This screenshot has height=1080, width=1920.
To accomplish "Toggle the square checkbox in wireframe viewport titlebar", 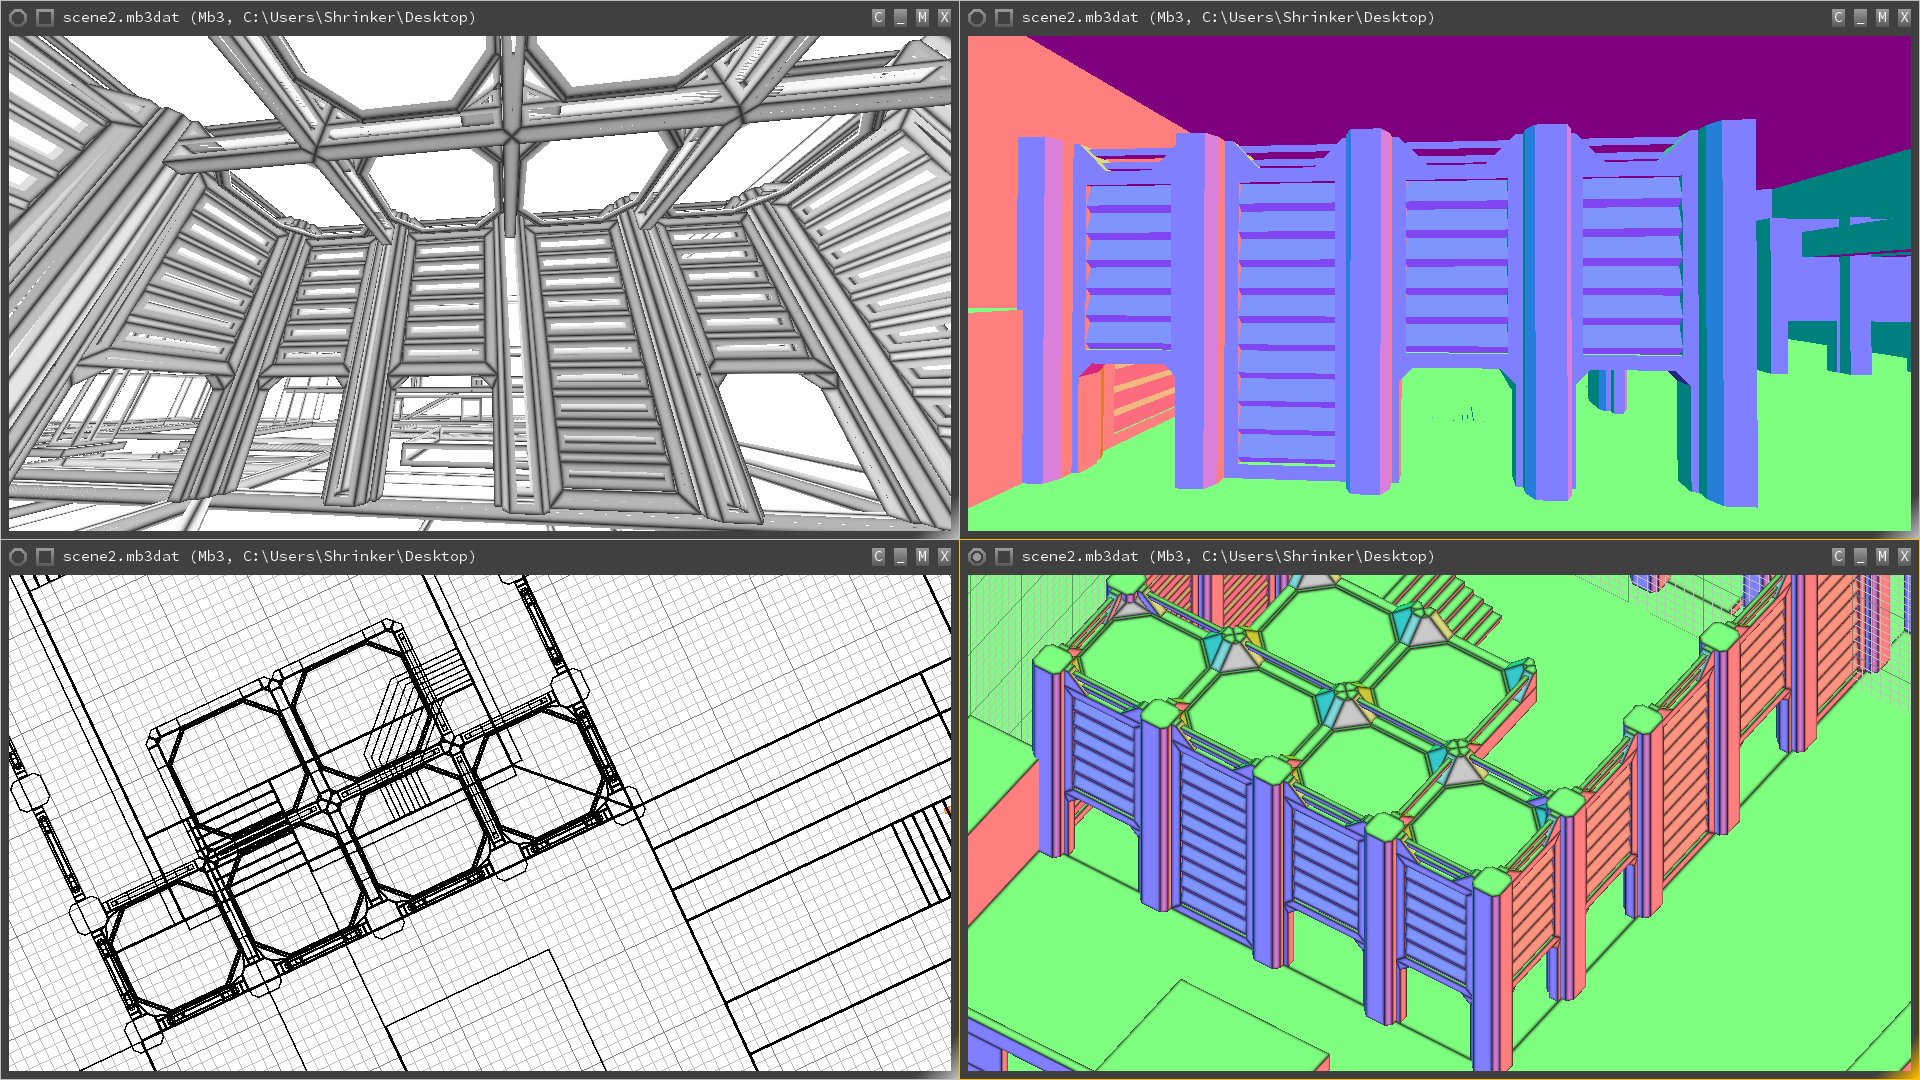I will pos(45,556).
